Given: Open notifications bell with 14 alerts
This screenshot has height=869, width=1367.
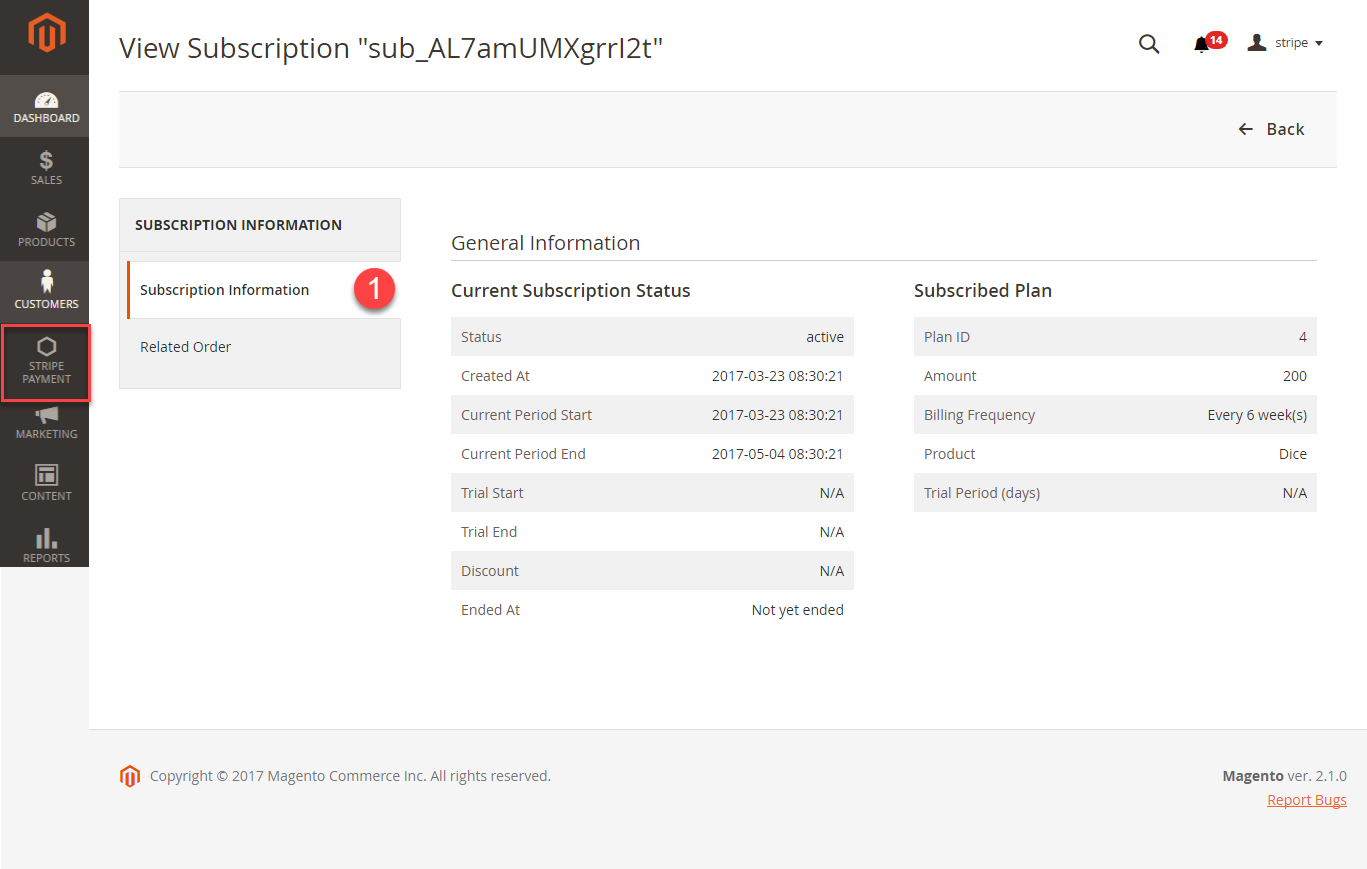Looking at the screenshot, I should click(x=1202, y=44).
